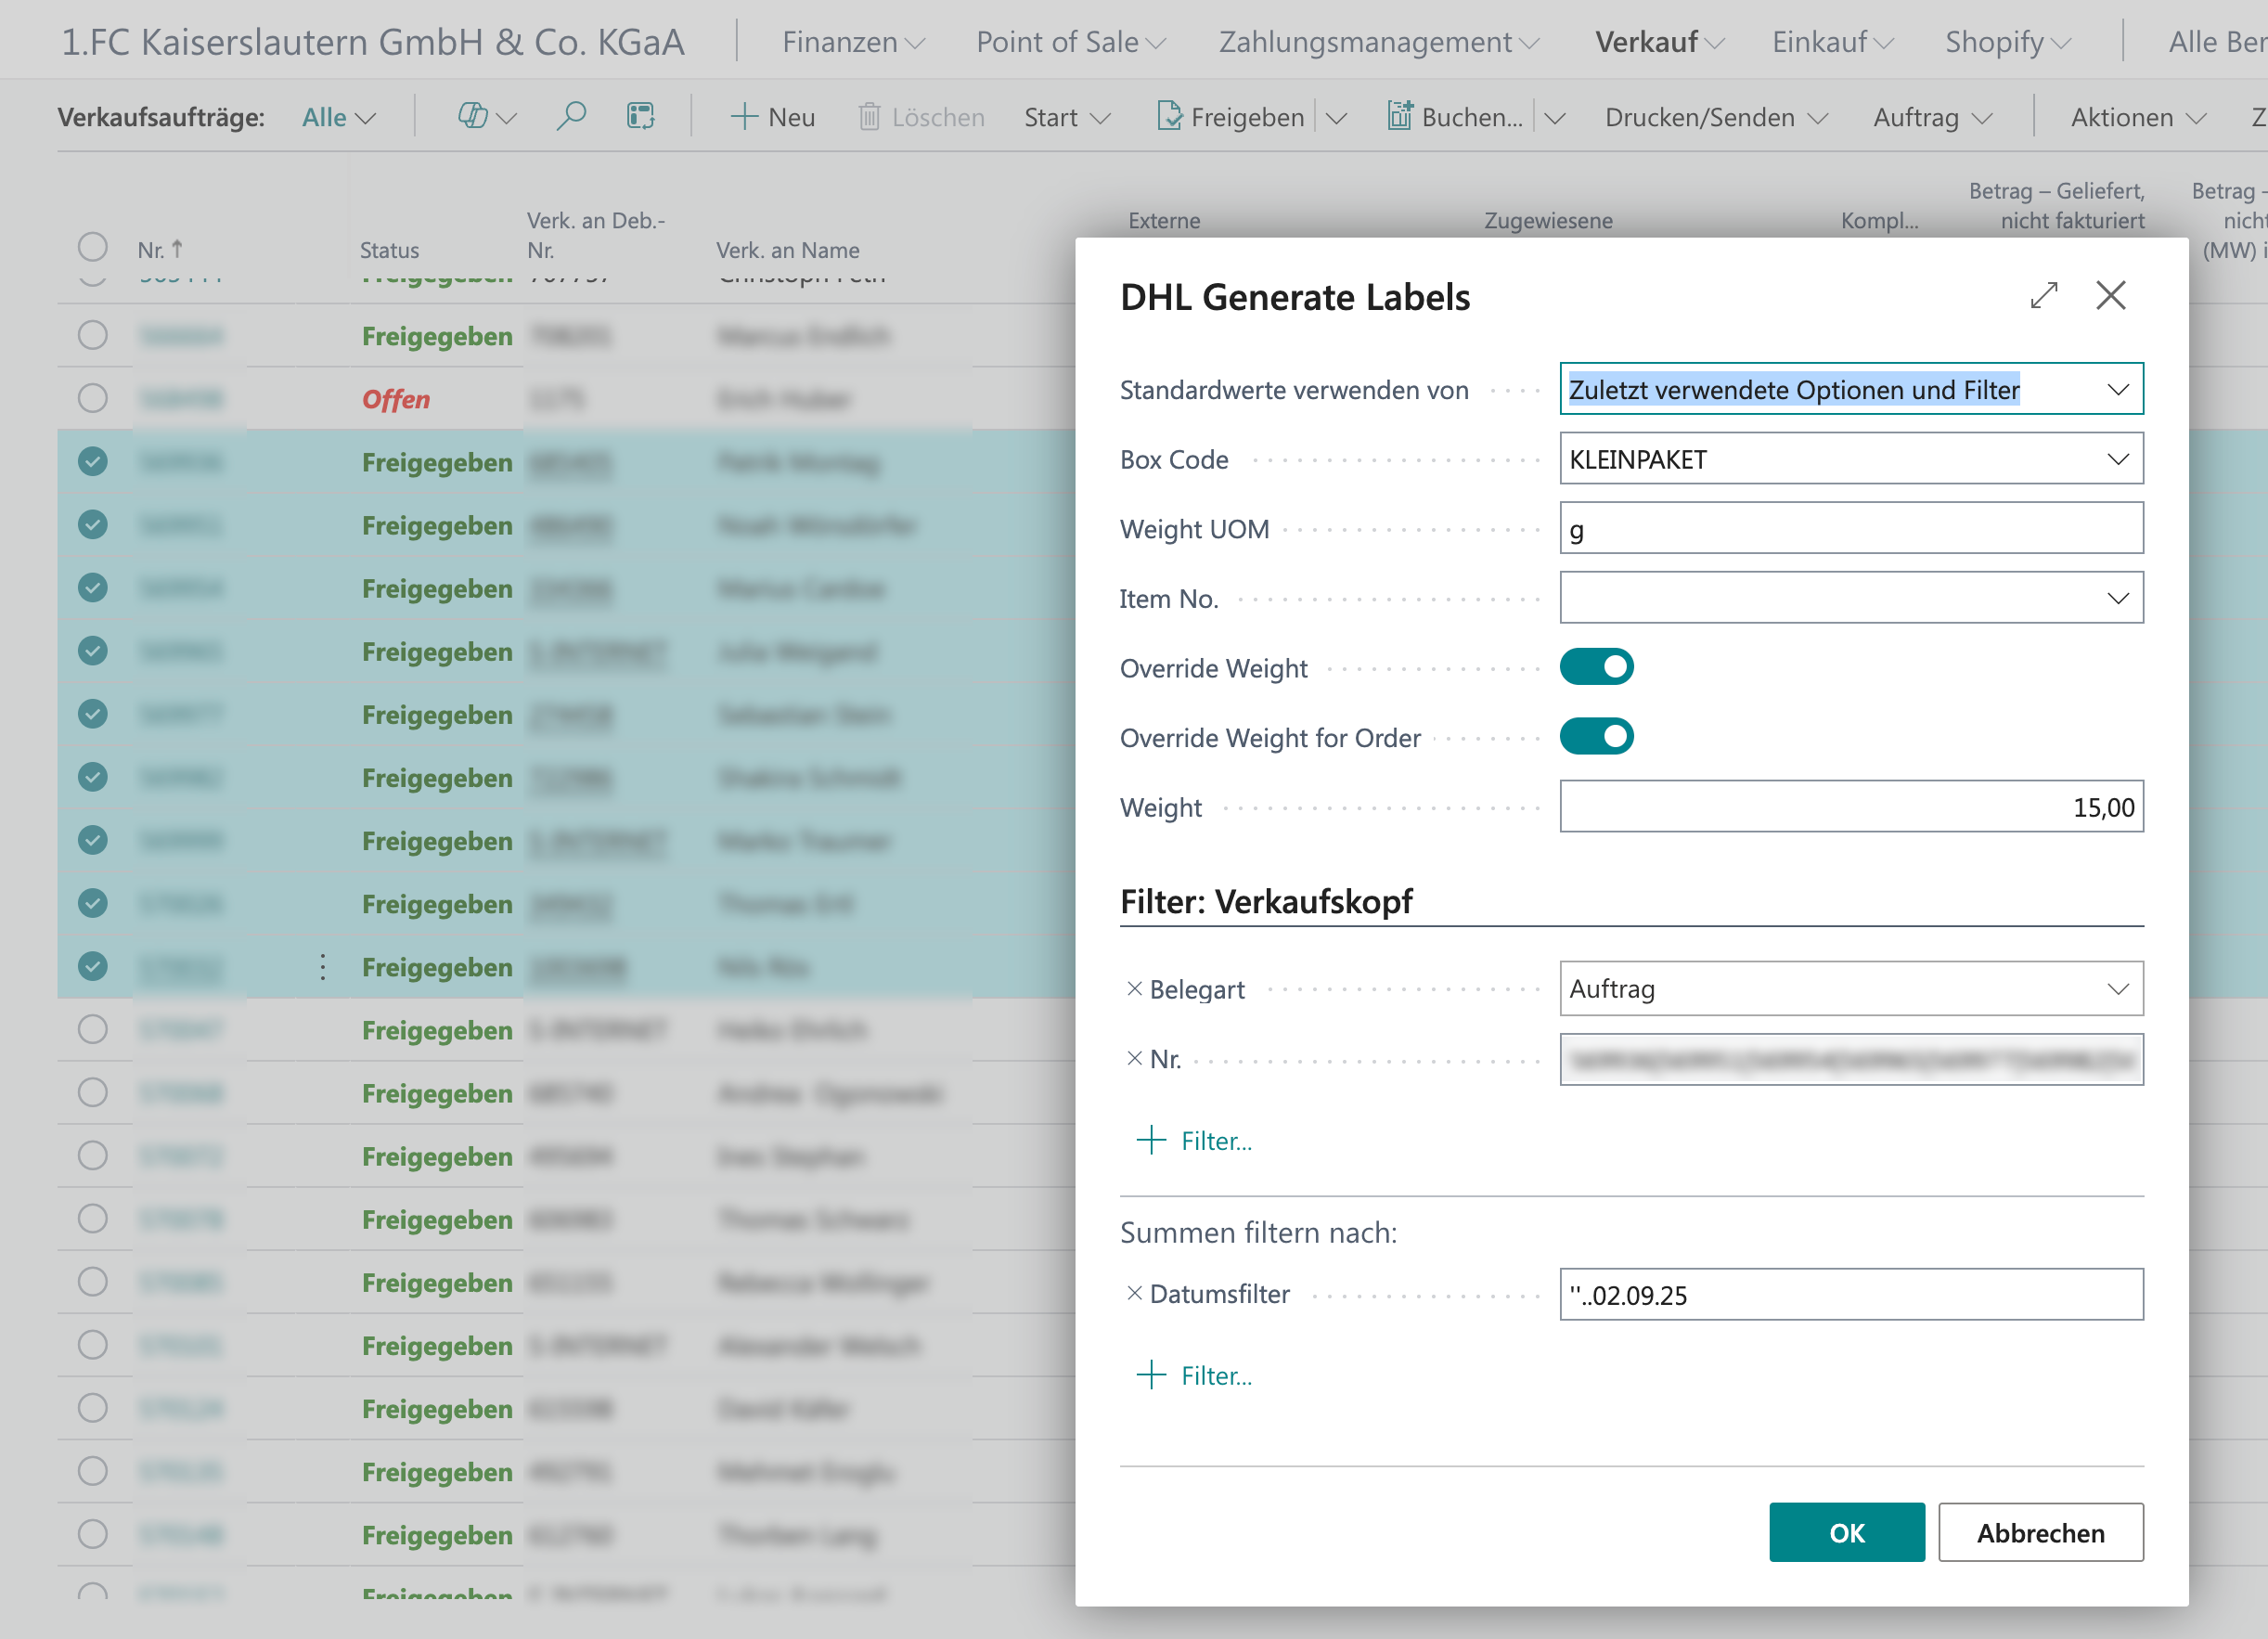This screenshot has width=2268, height=1639.
Task: Open the Einkauf menu
Action: coord(1832,42)
